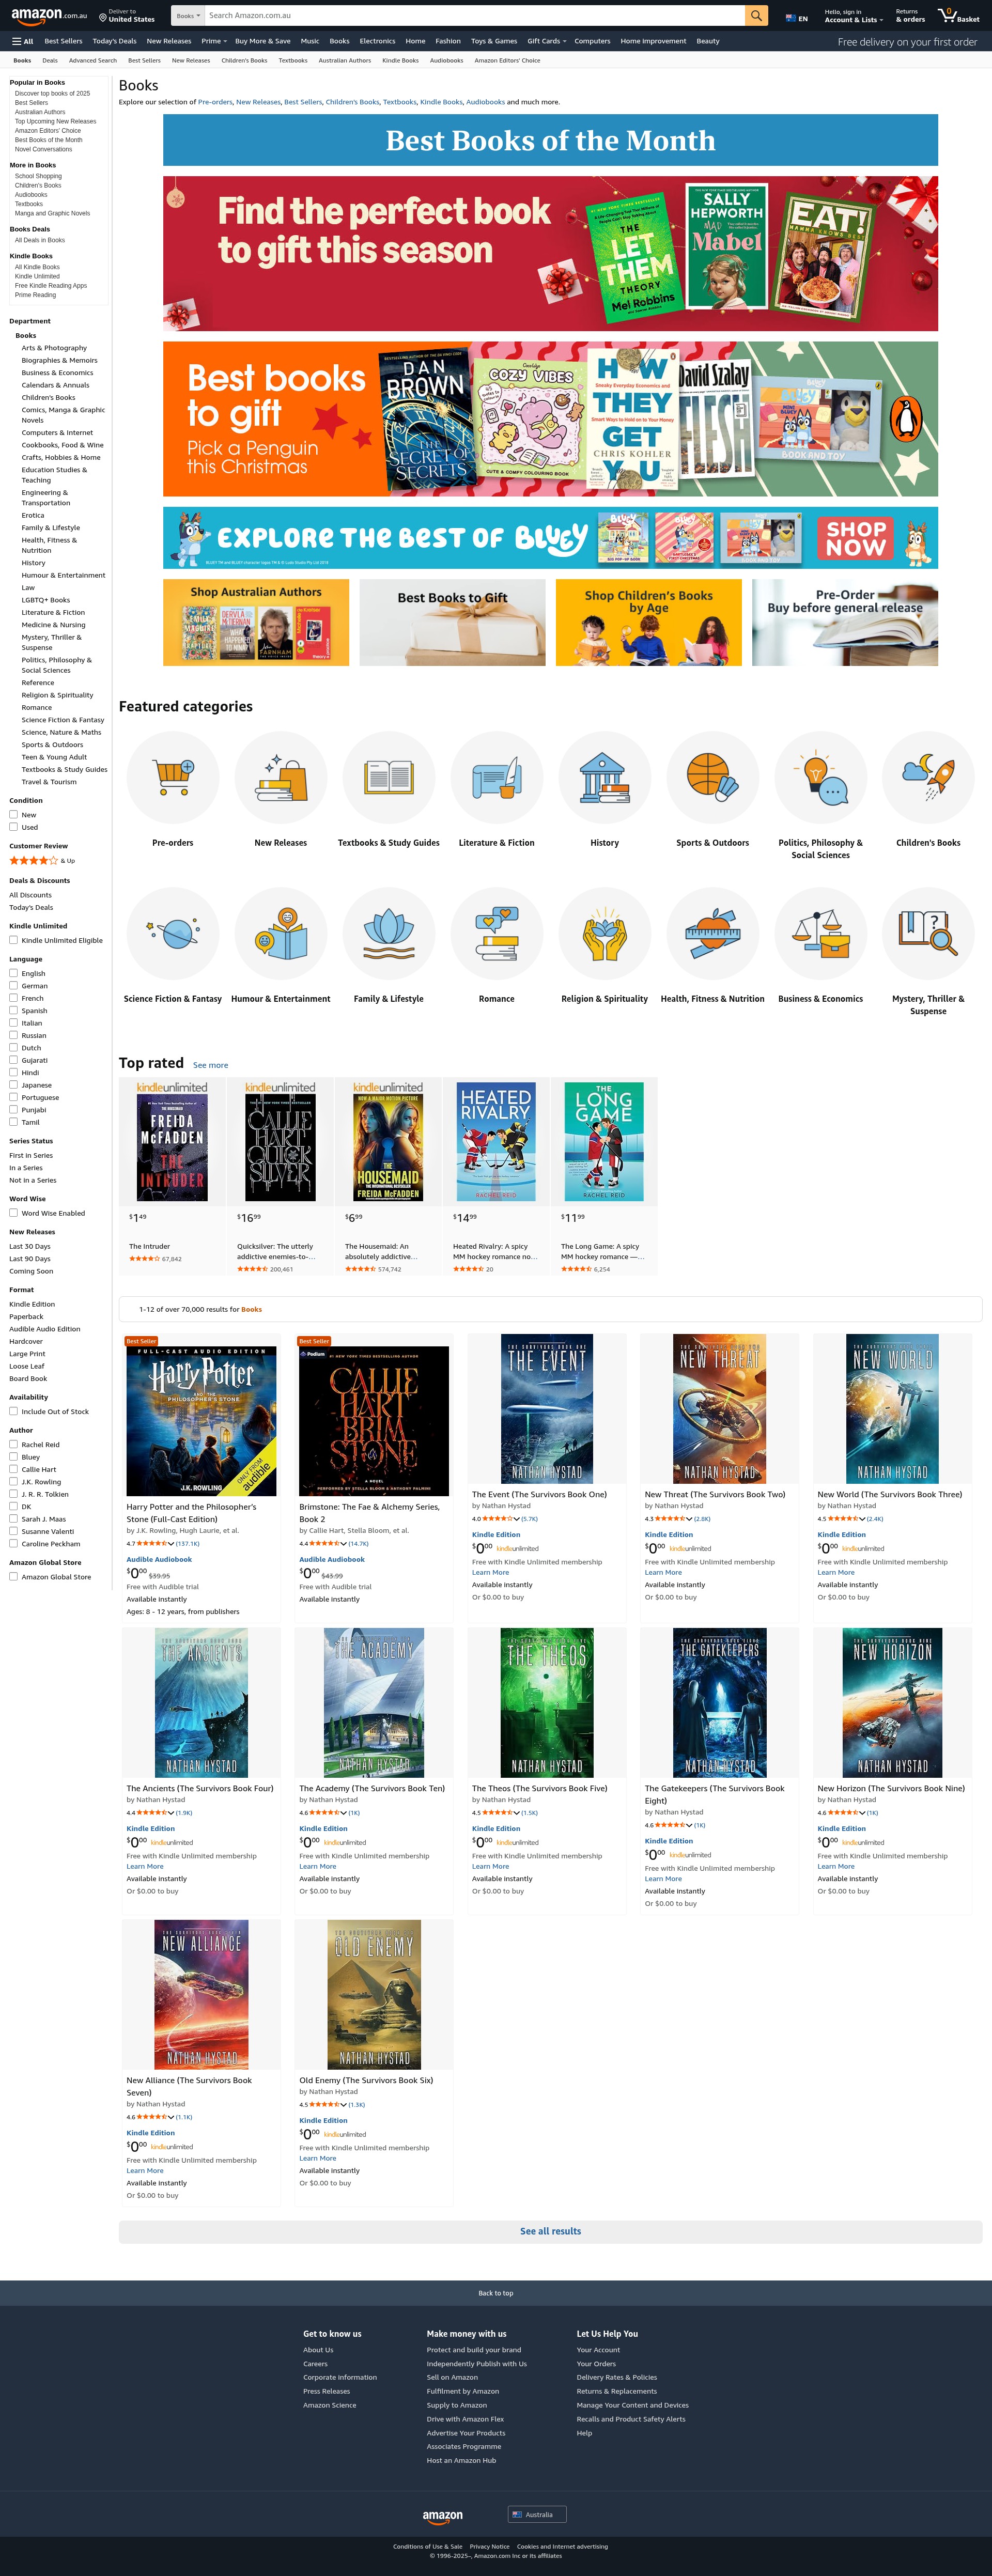The height and width of the screenshot is (2576, 992).
Task: Click the Amazon.com.au logo in the header
Action: coord(49,16)
